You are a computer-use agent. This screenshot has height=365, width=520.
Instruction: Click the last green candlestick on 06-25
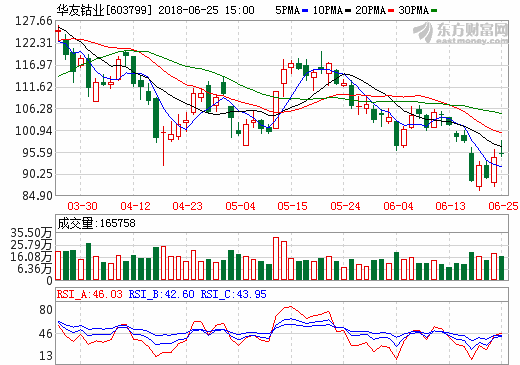click(x=501, y=148)
